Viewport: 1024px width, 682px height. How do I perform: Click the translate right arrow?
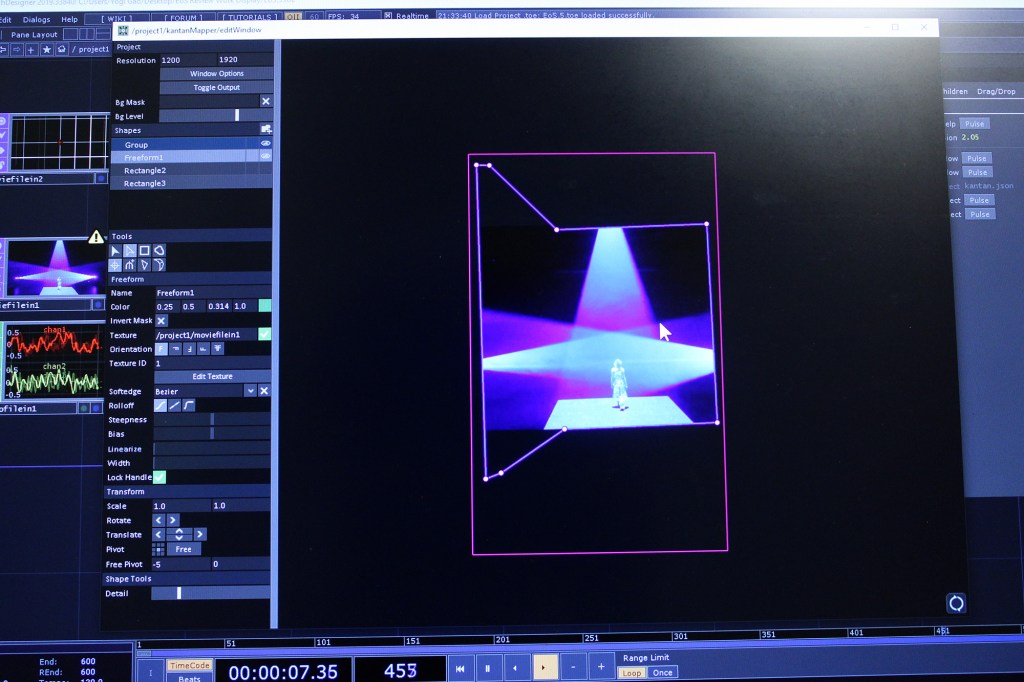[x=200, y=534]
